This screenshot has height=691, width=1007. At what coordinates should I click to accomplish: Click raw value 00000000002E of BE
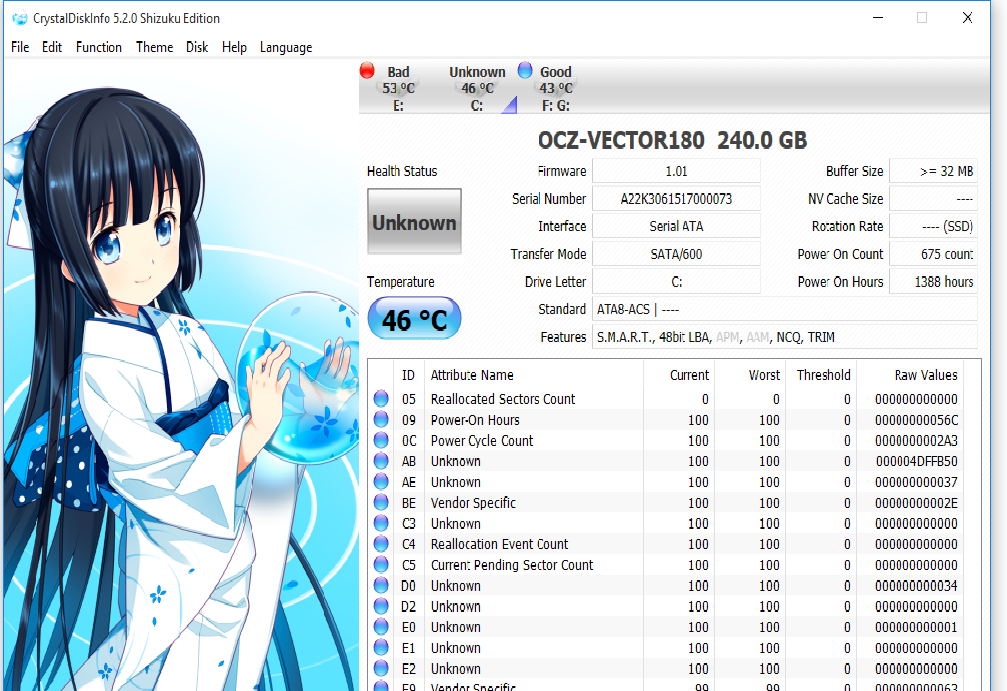click(x=916, y=503)
